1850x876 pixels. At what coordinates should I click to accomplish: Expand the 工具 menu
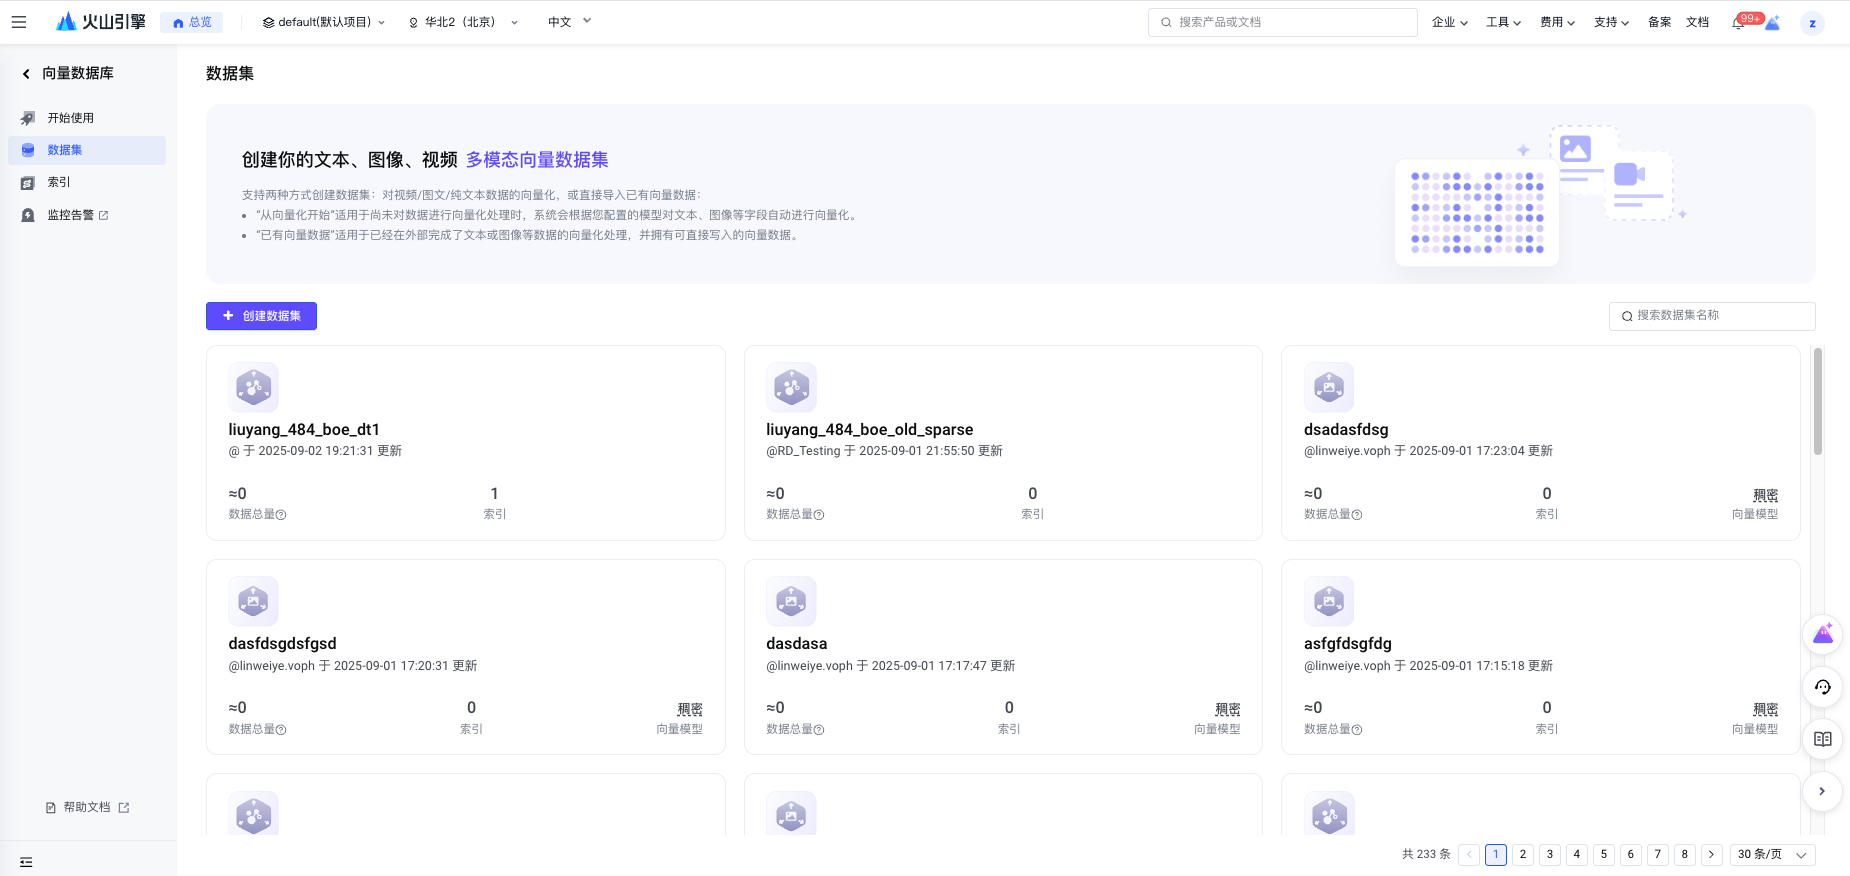1504,22
